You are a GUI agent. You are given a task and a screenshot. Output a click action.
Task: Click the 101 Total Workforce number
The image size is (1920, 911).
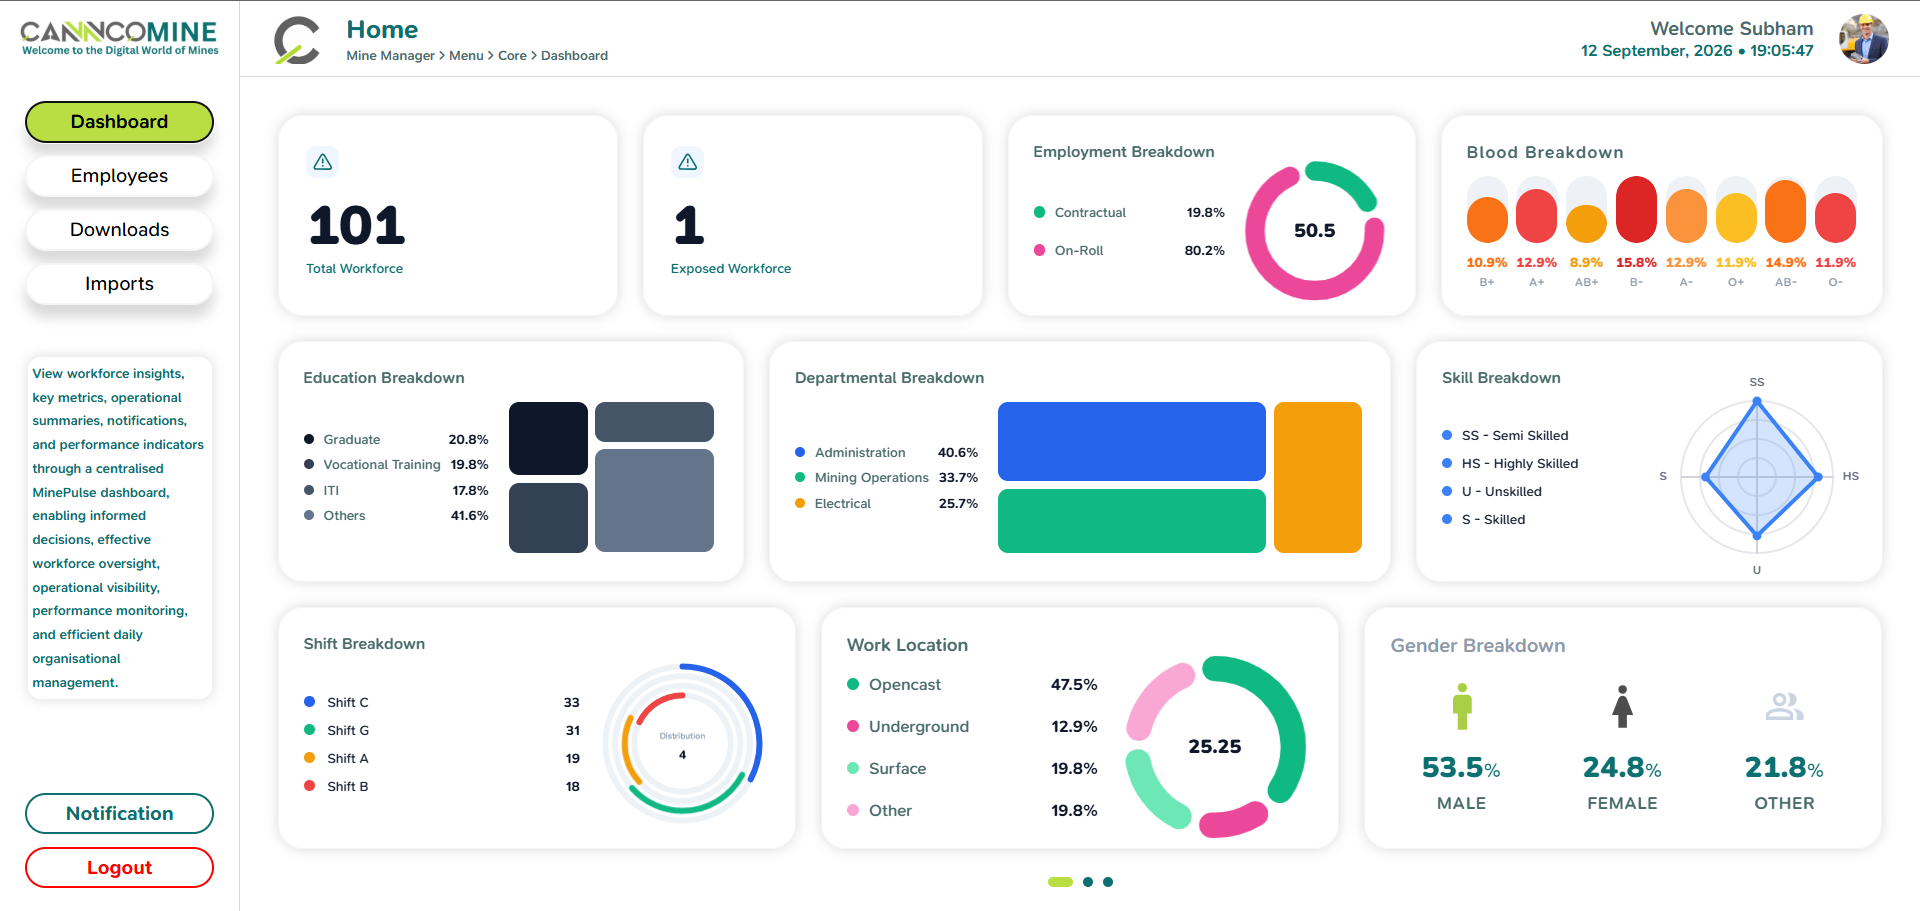point(357,226)
